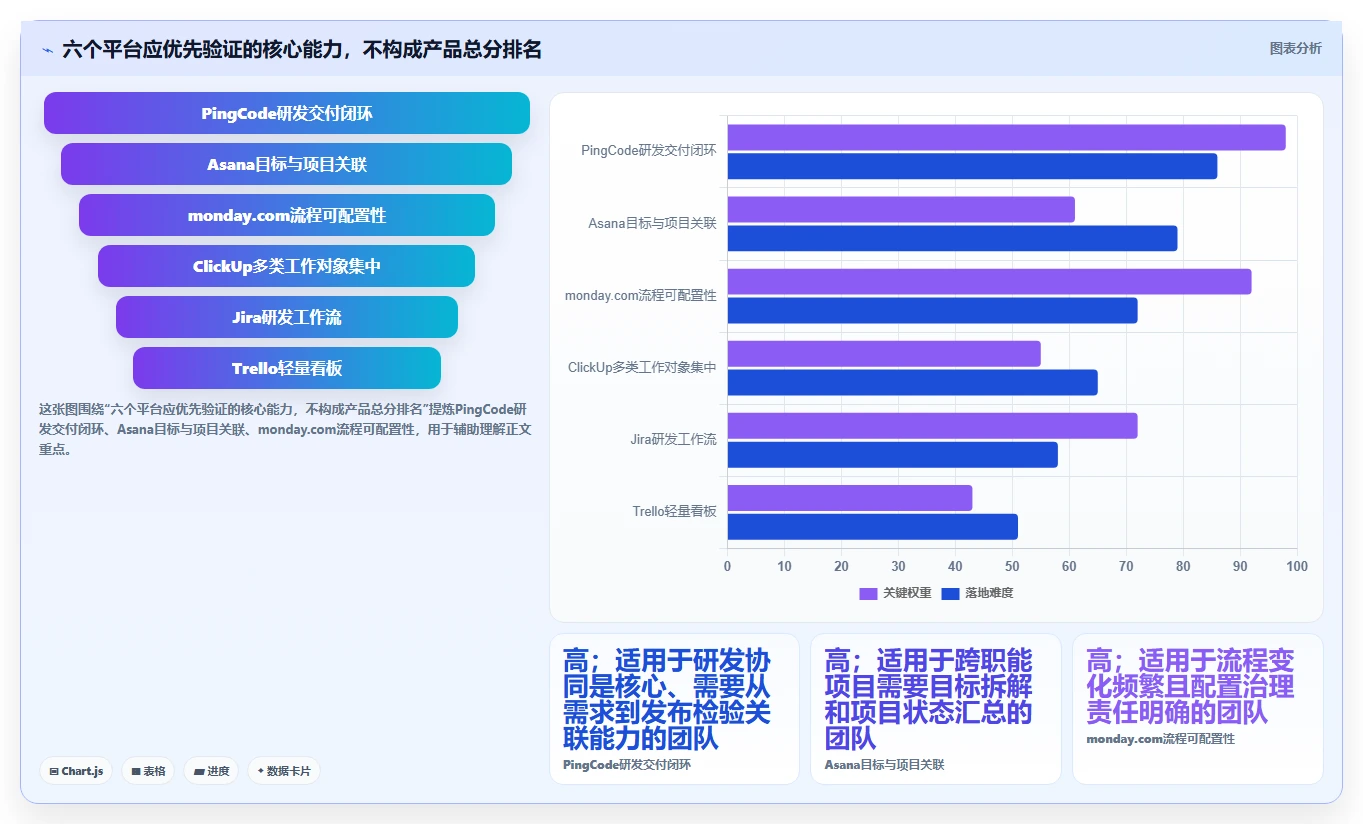Click chart axis label PingCode研发交付闭环

click(649, 151)
